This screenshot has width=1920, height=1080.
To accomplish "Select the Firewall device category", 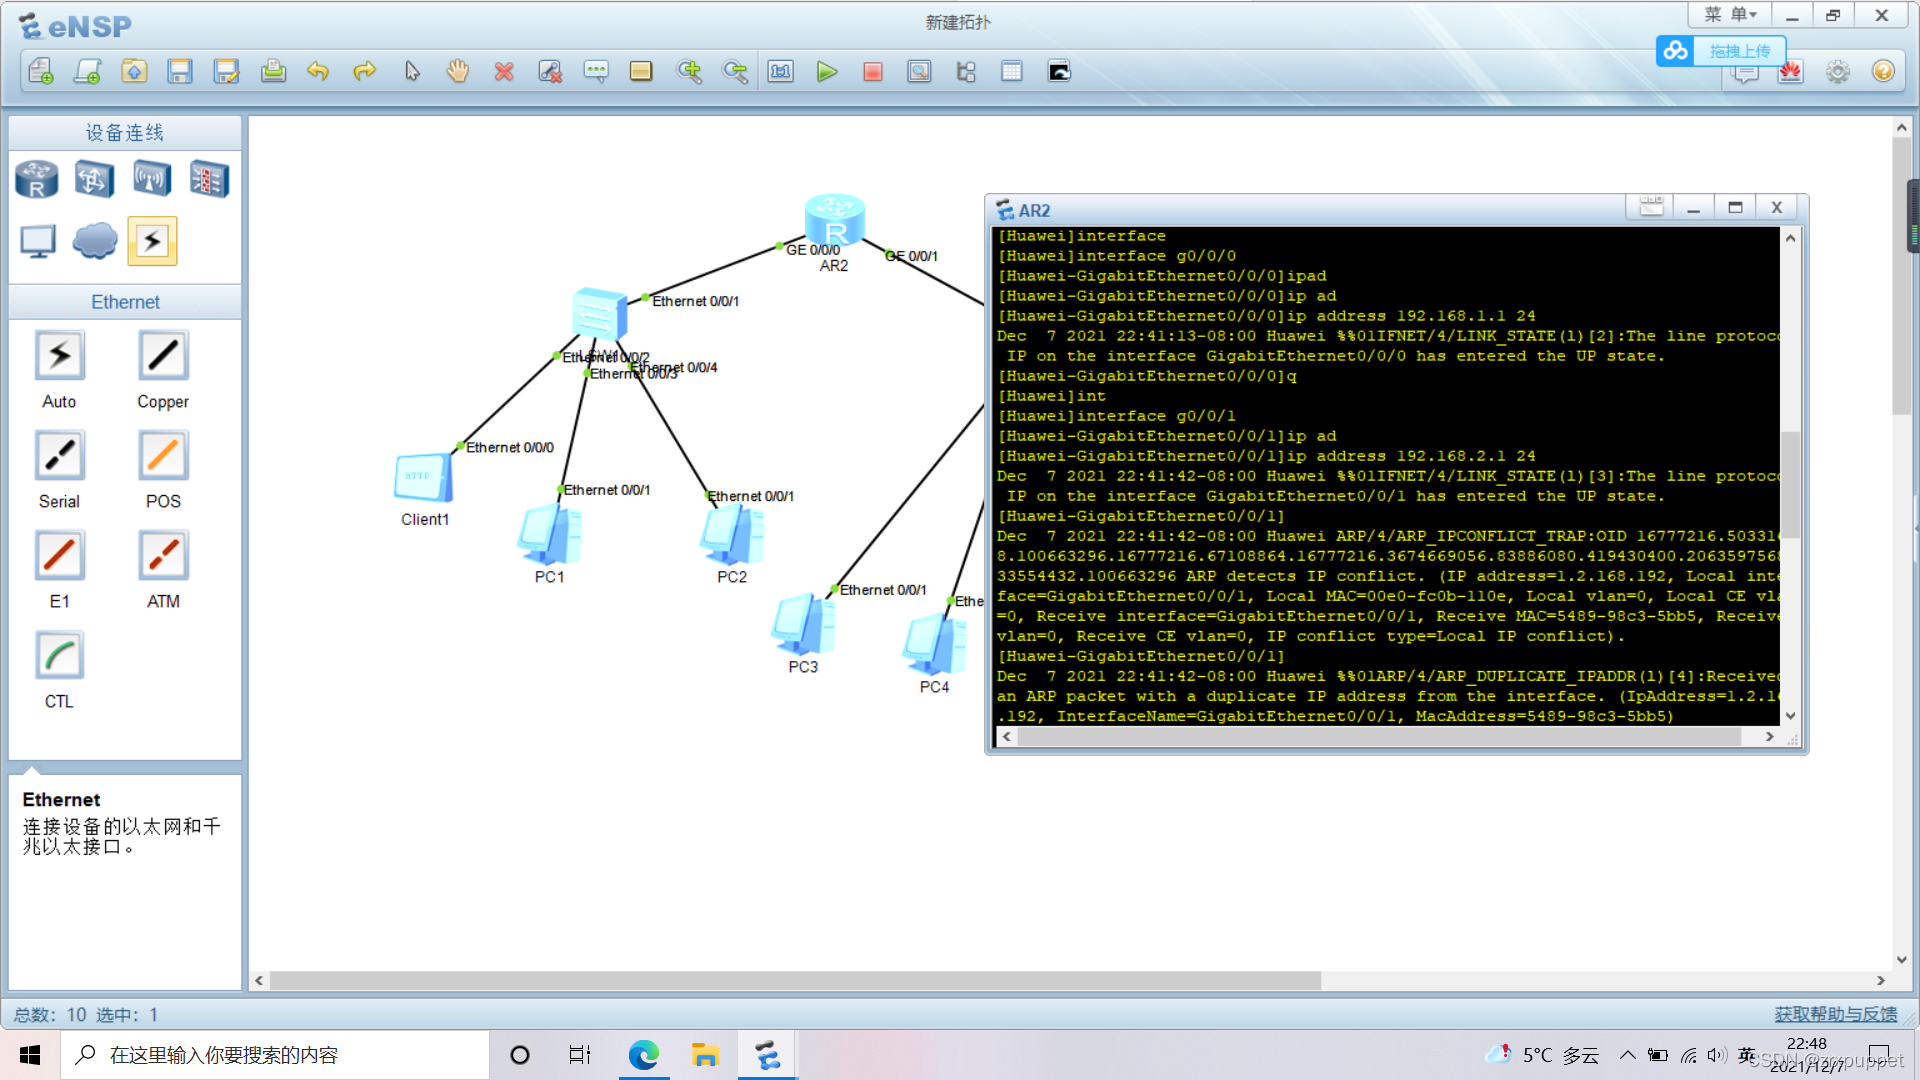I will pos(209,180).
